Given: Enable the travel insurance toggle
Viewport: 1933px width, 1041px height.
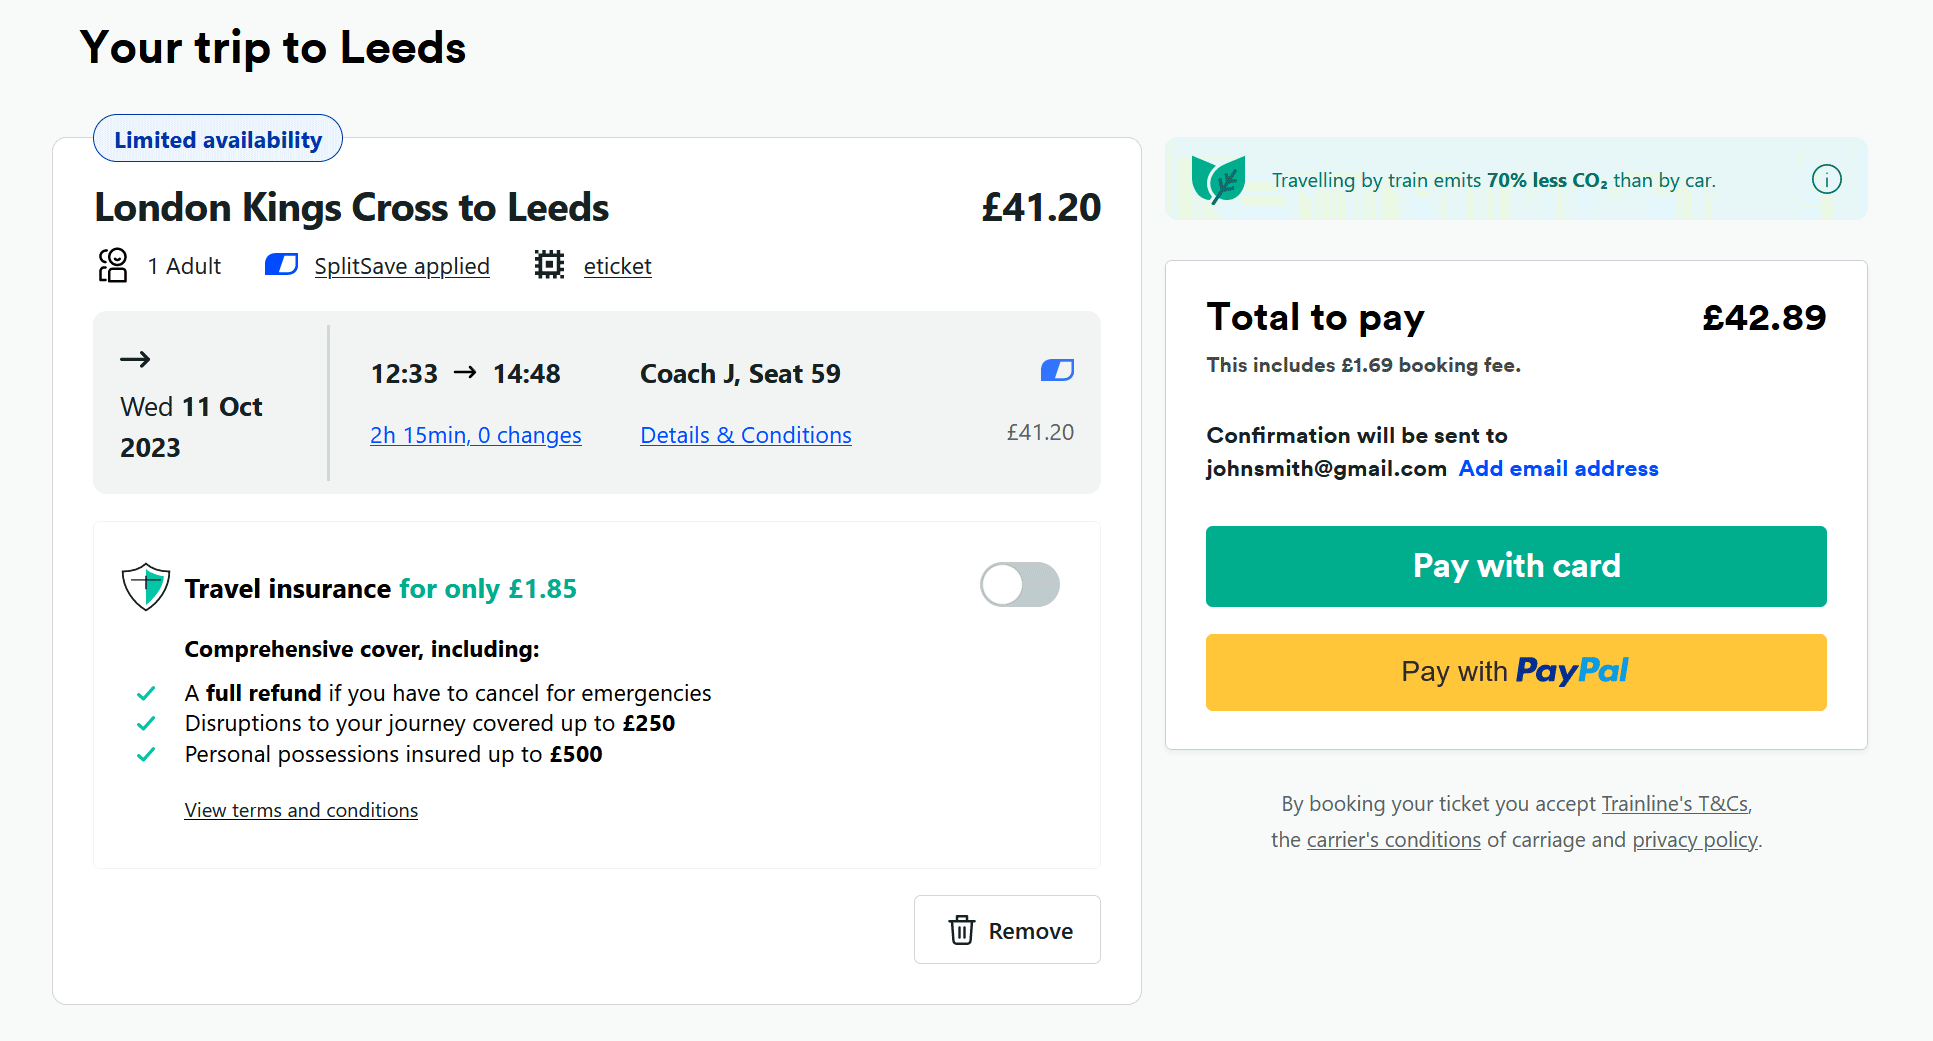Looking at the screenshot, I should point(1019,584).
